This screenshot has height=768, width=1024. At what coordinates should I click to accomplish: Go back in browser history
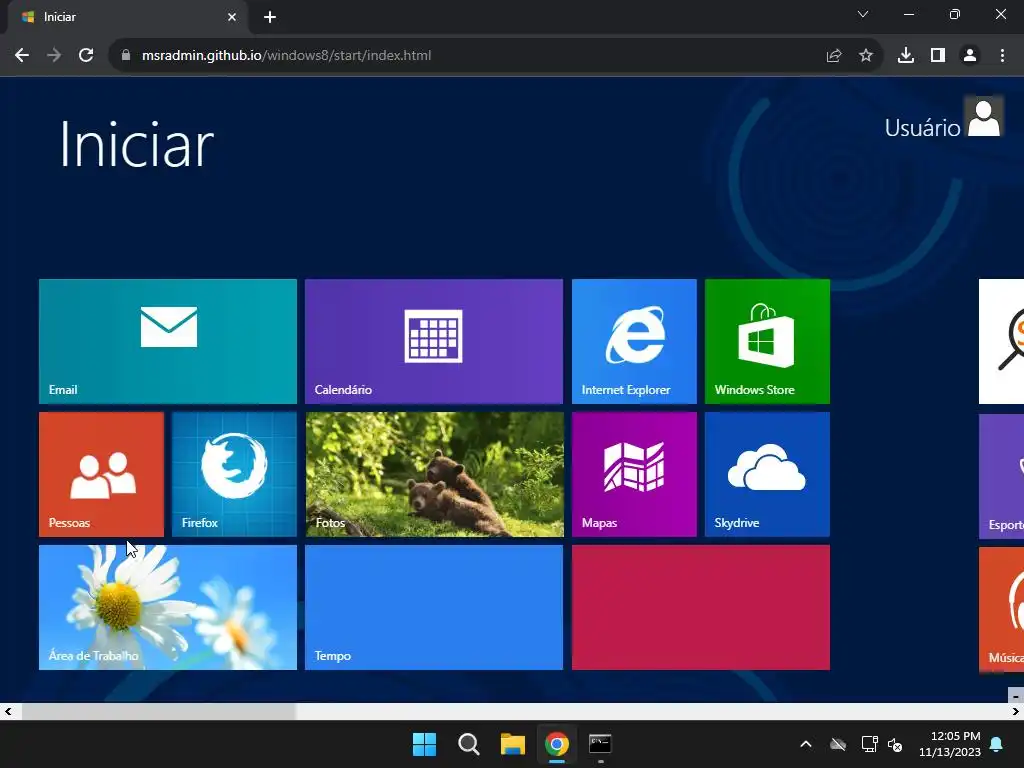point(22,56)
